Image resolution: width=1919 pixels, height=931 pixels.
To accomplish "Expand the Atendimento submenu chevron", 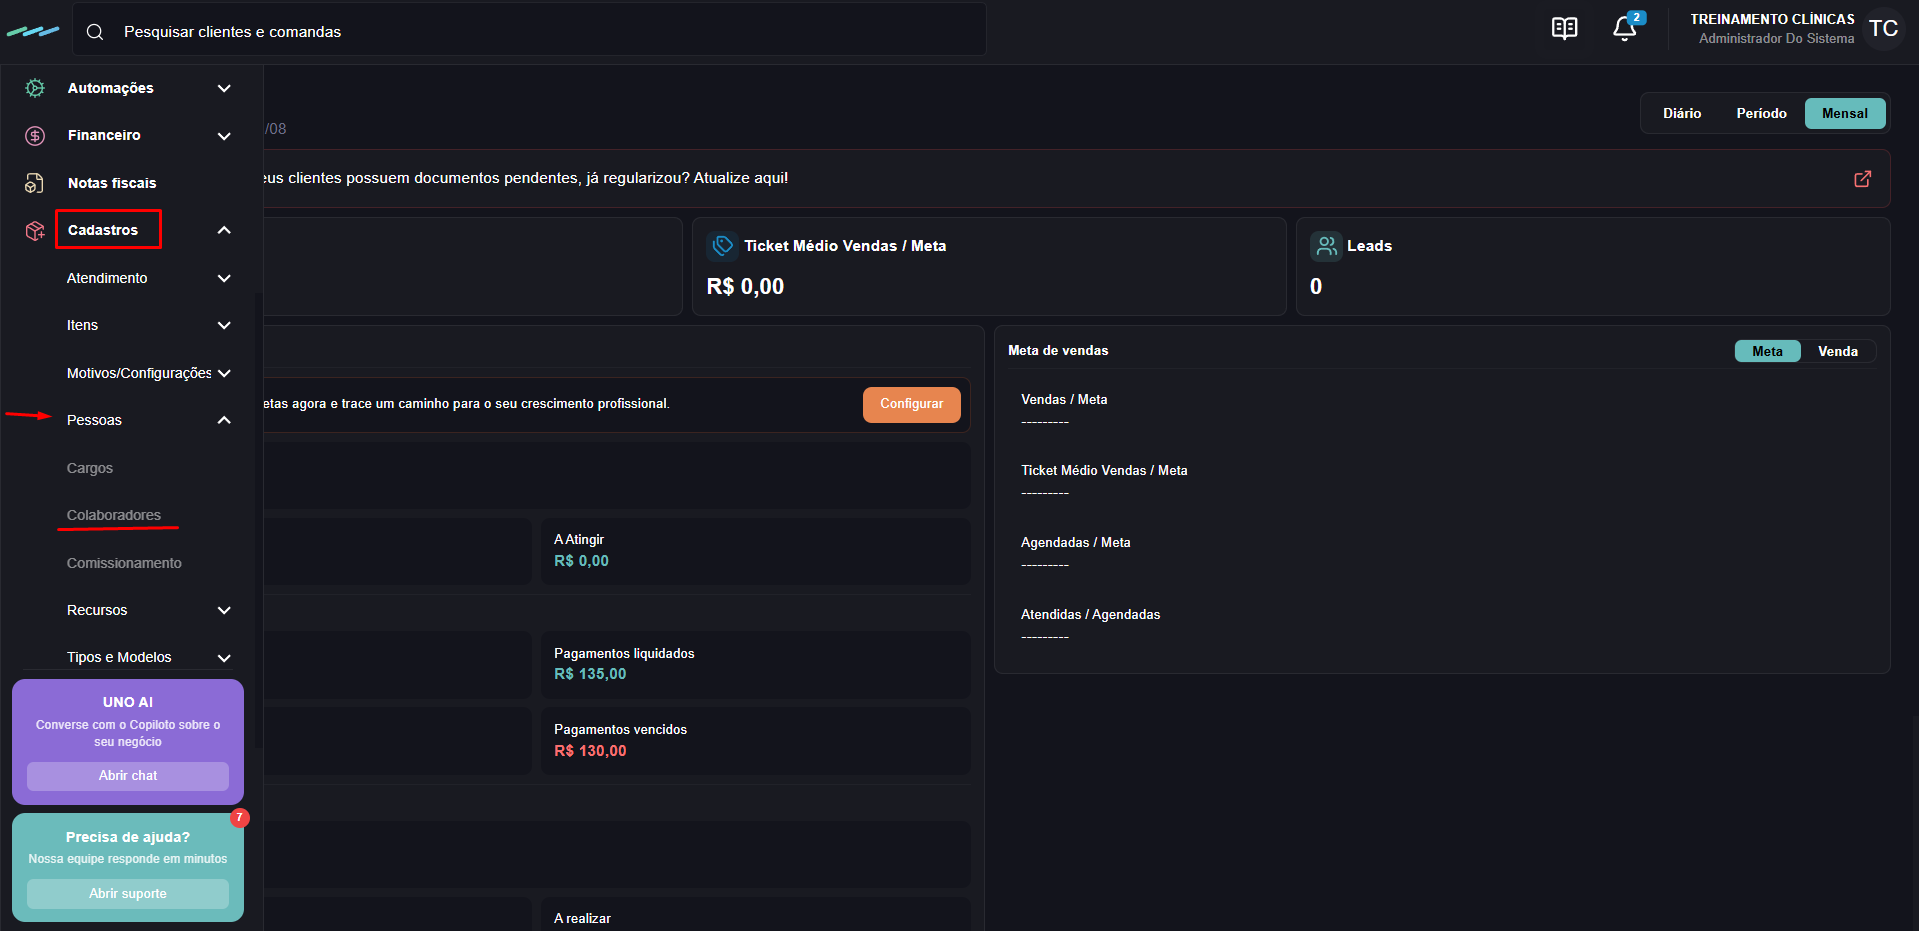I will 224,278.
